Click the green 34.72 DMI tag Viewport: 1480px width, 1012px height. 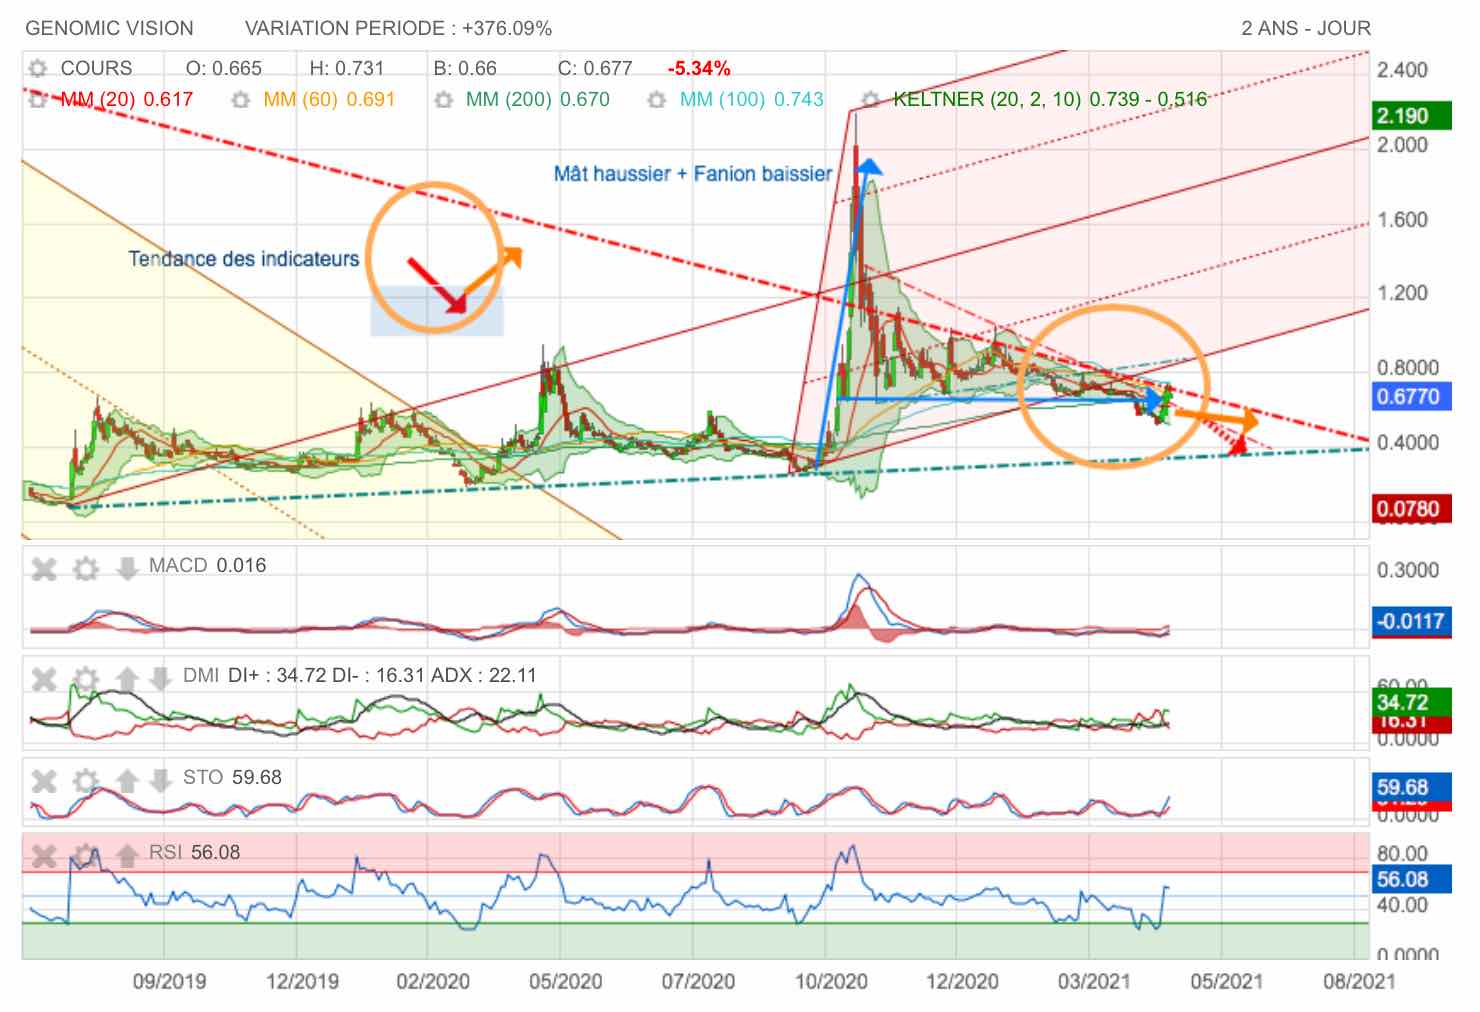pos(1411,702)
